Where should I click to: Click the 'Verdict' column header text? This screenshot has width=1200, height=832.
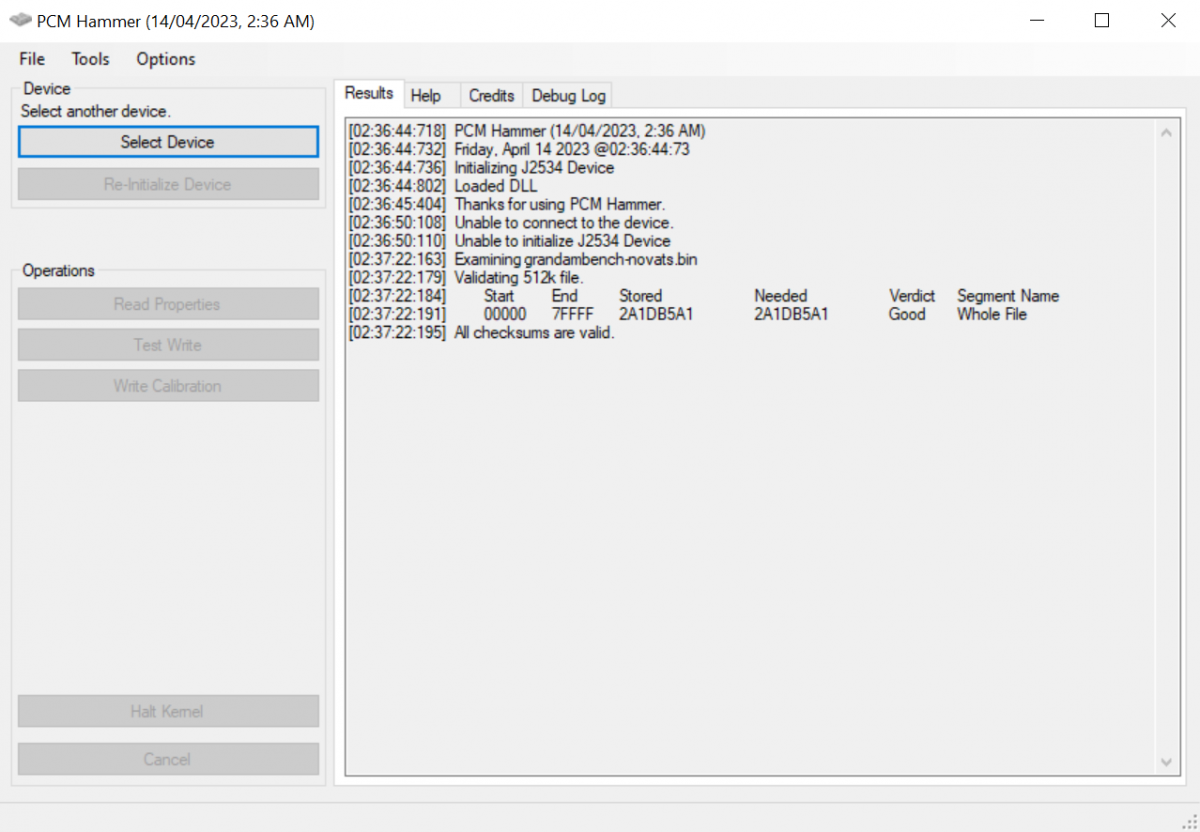[x=912, y=296]
